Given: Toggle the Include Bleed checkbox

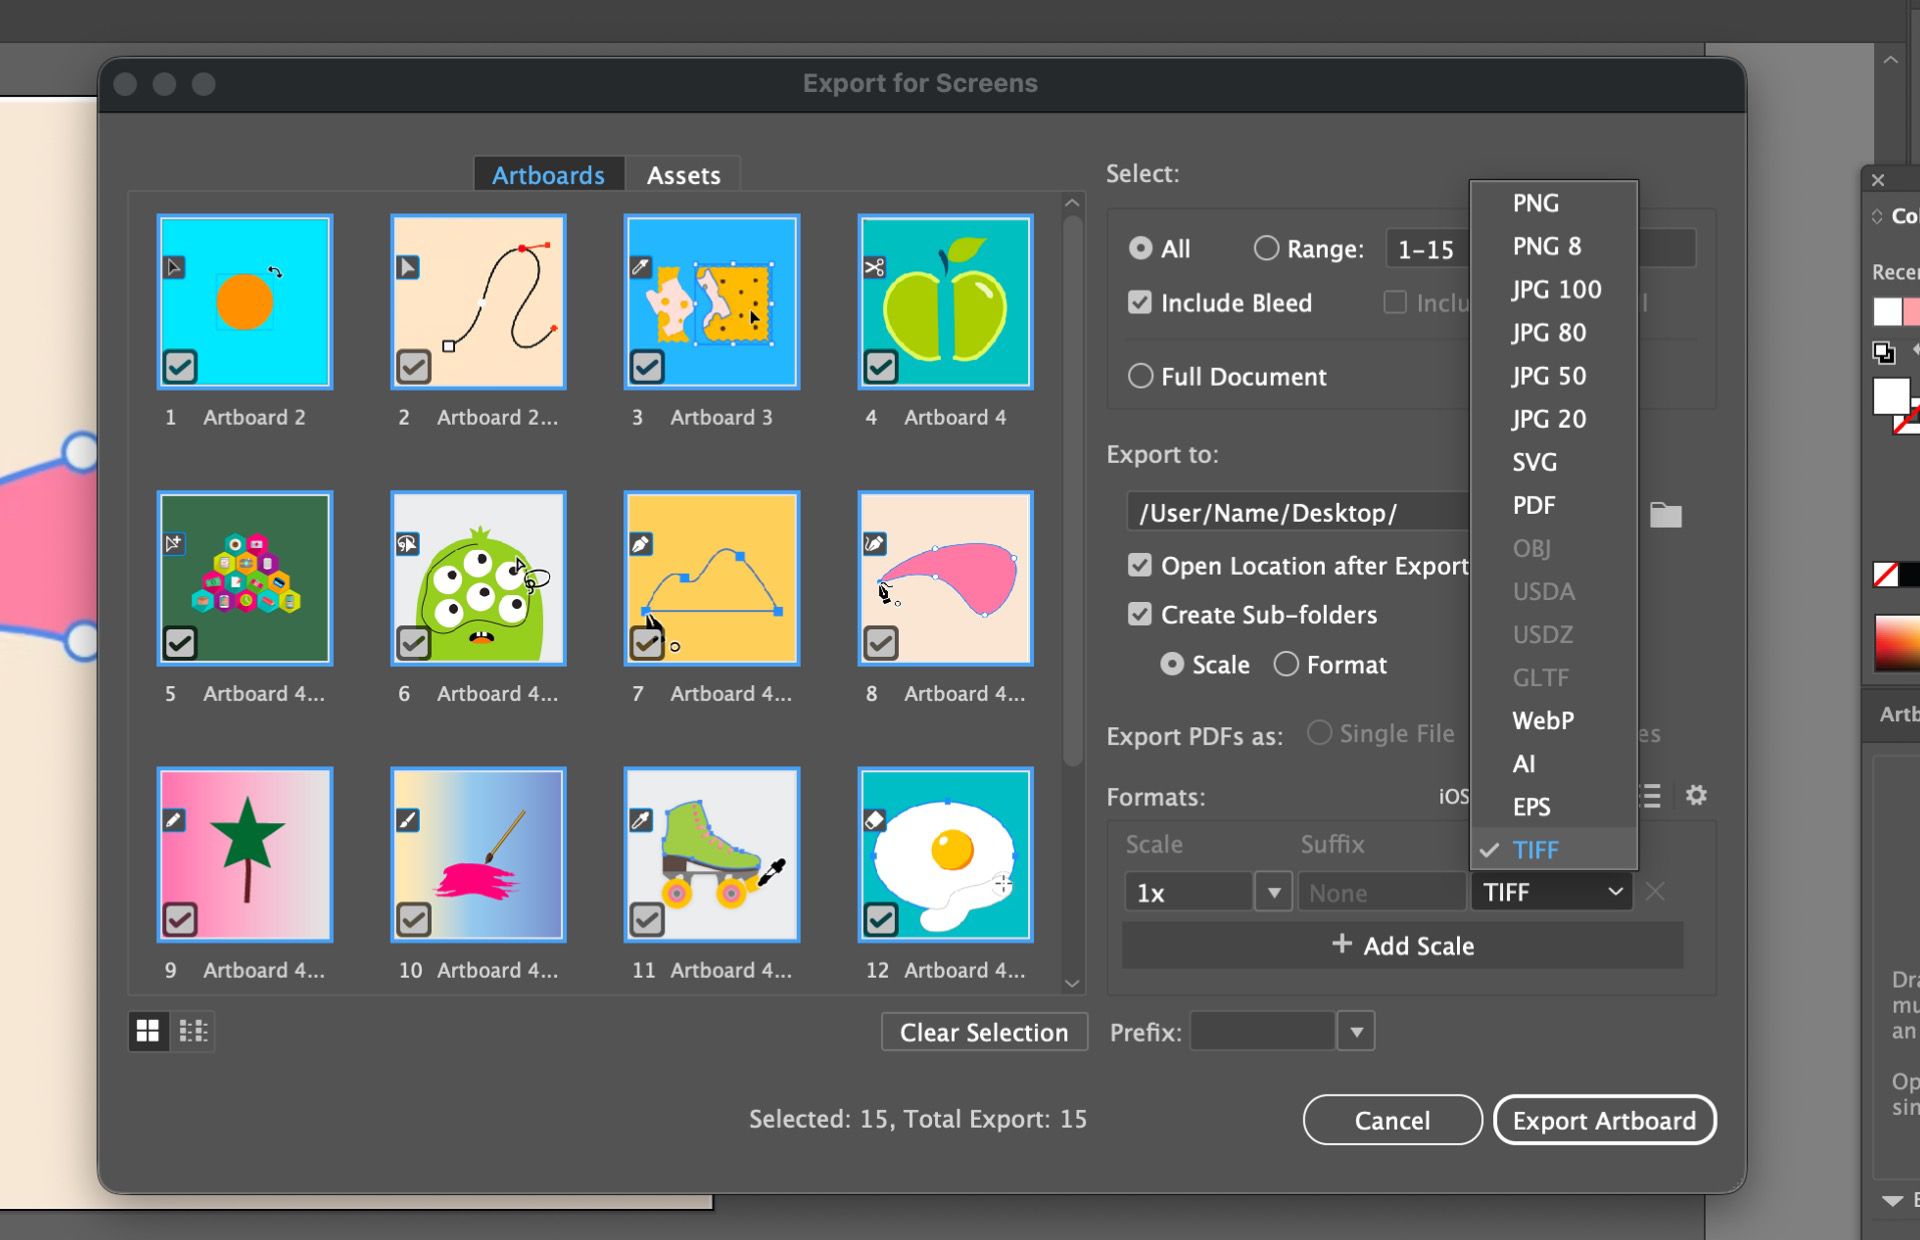Looking at the screenshot, I should tap(1139, 302).
